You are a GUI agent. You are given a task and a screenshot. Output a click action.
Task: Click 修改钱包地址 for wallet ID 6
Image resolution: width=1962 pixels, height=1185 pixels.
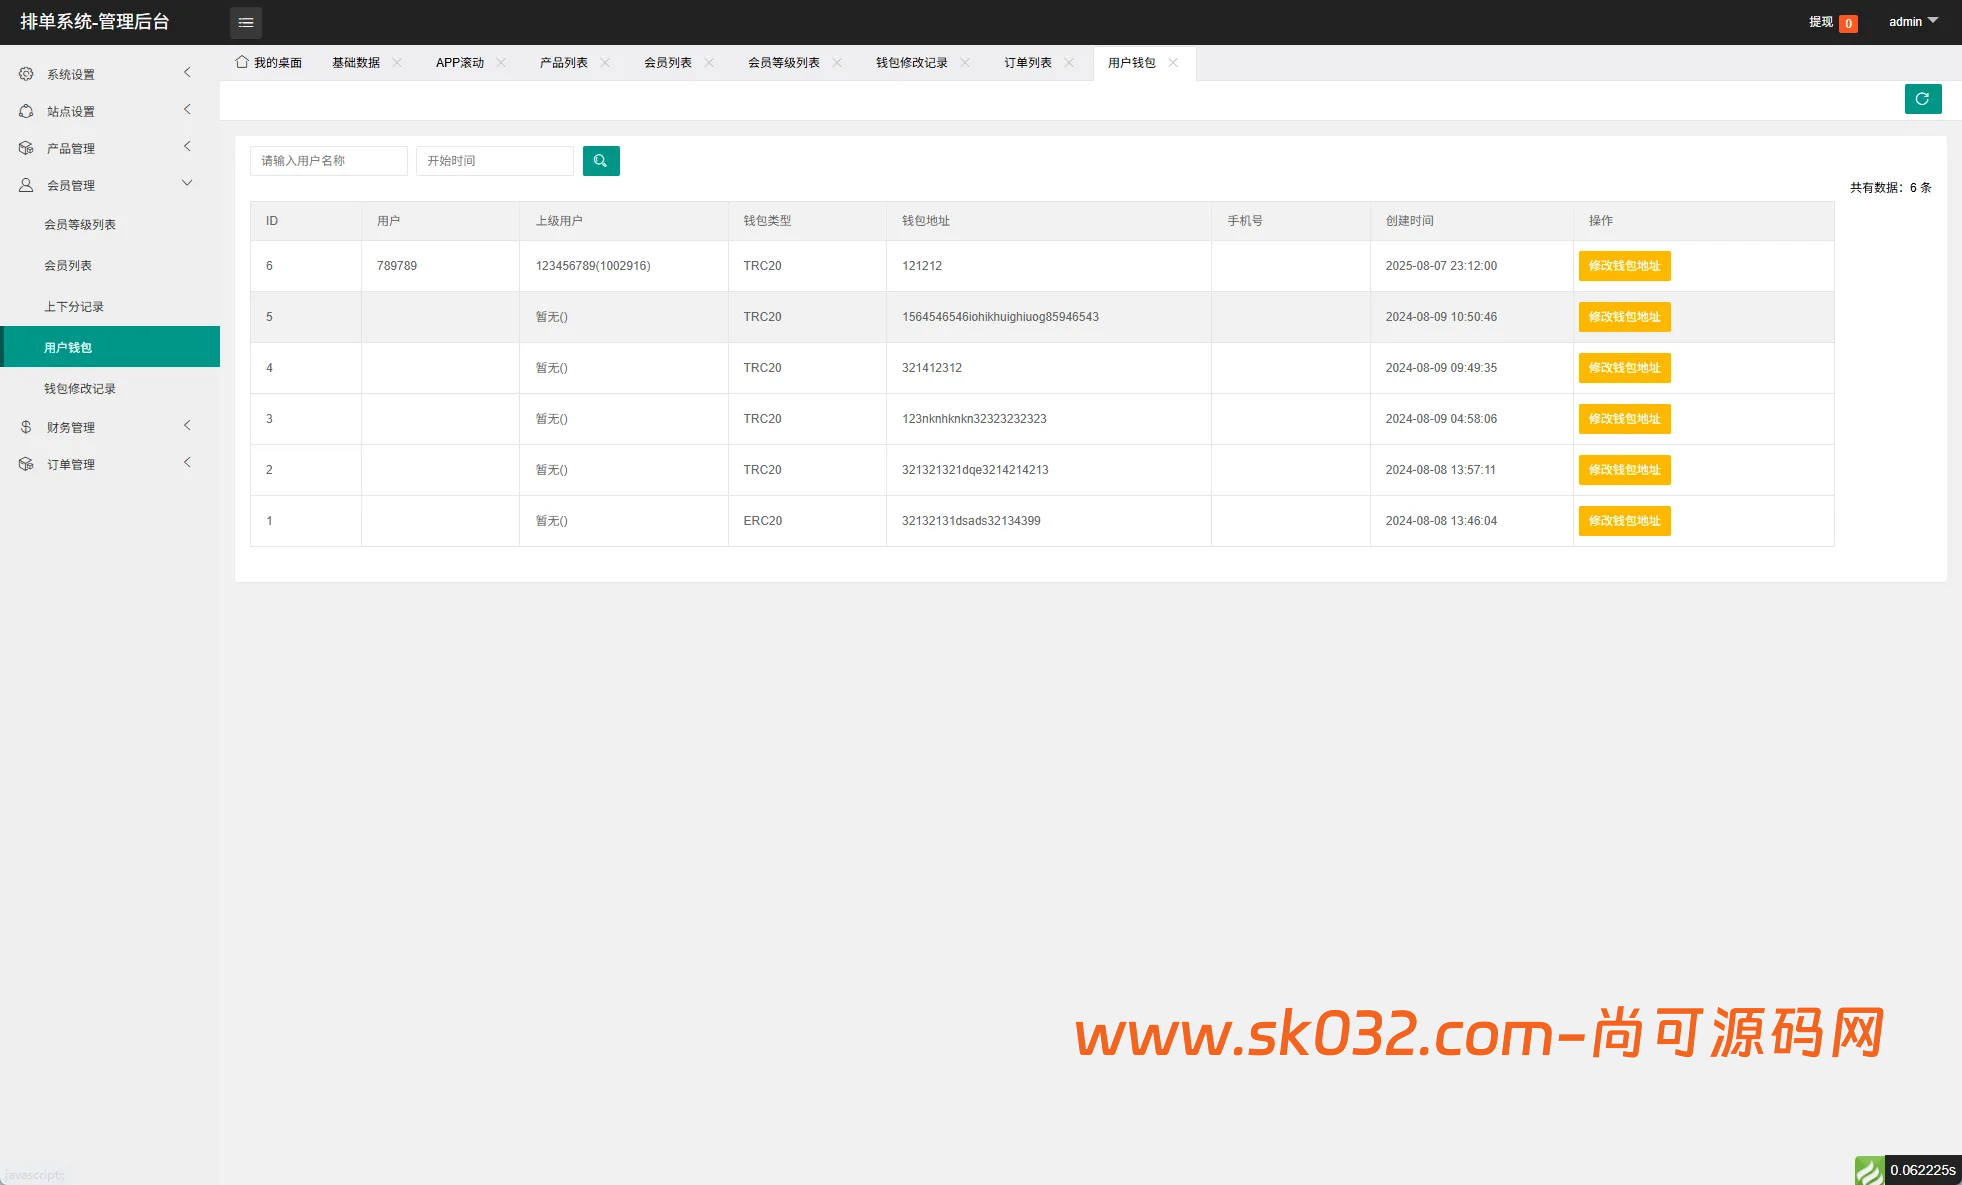click(x=1624, y=266)
